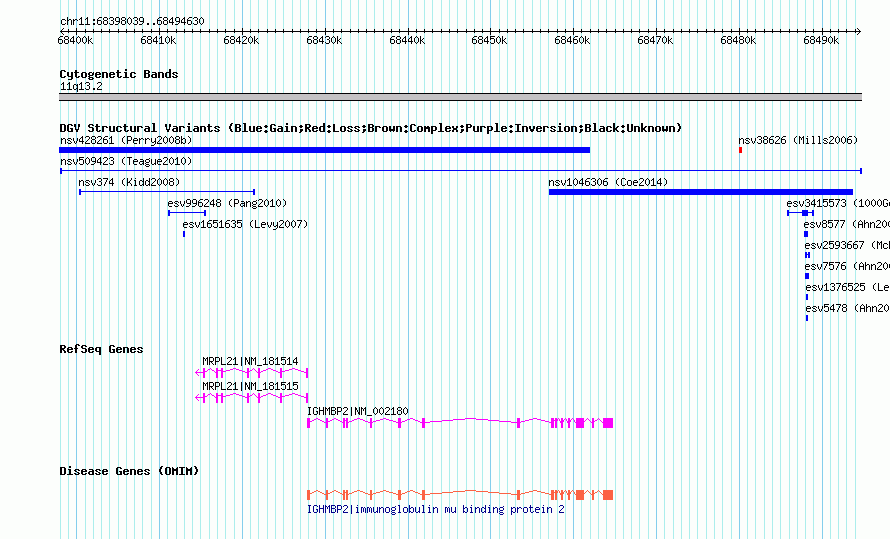890x539 pixels.
Task: Open variant esv996248 (Pang2010) label
Action: pyautogui.click(x=227, y=203)
